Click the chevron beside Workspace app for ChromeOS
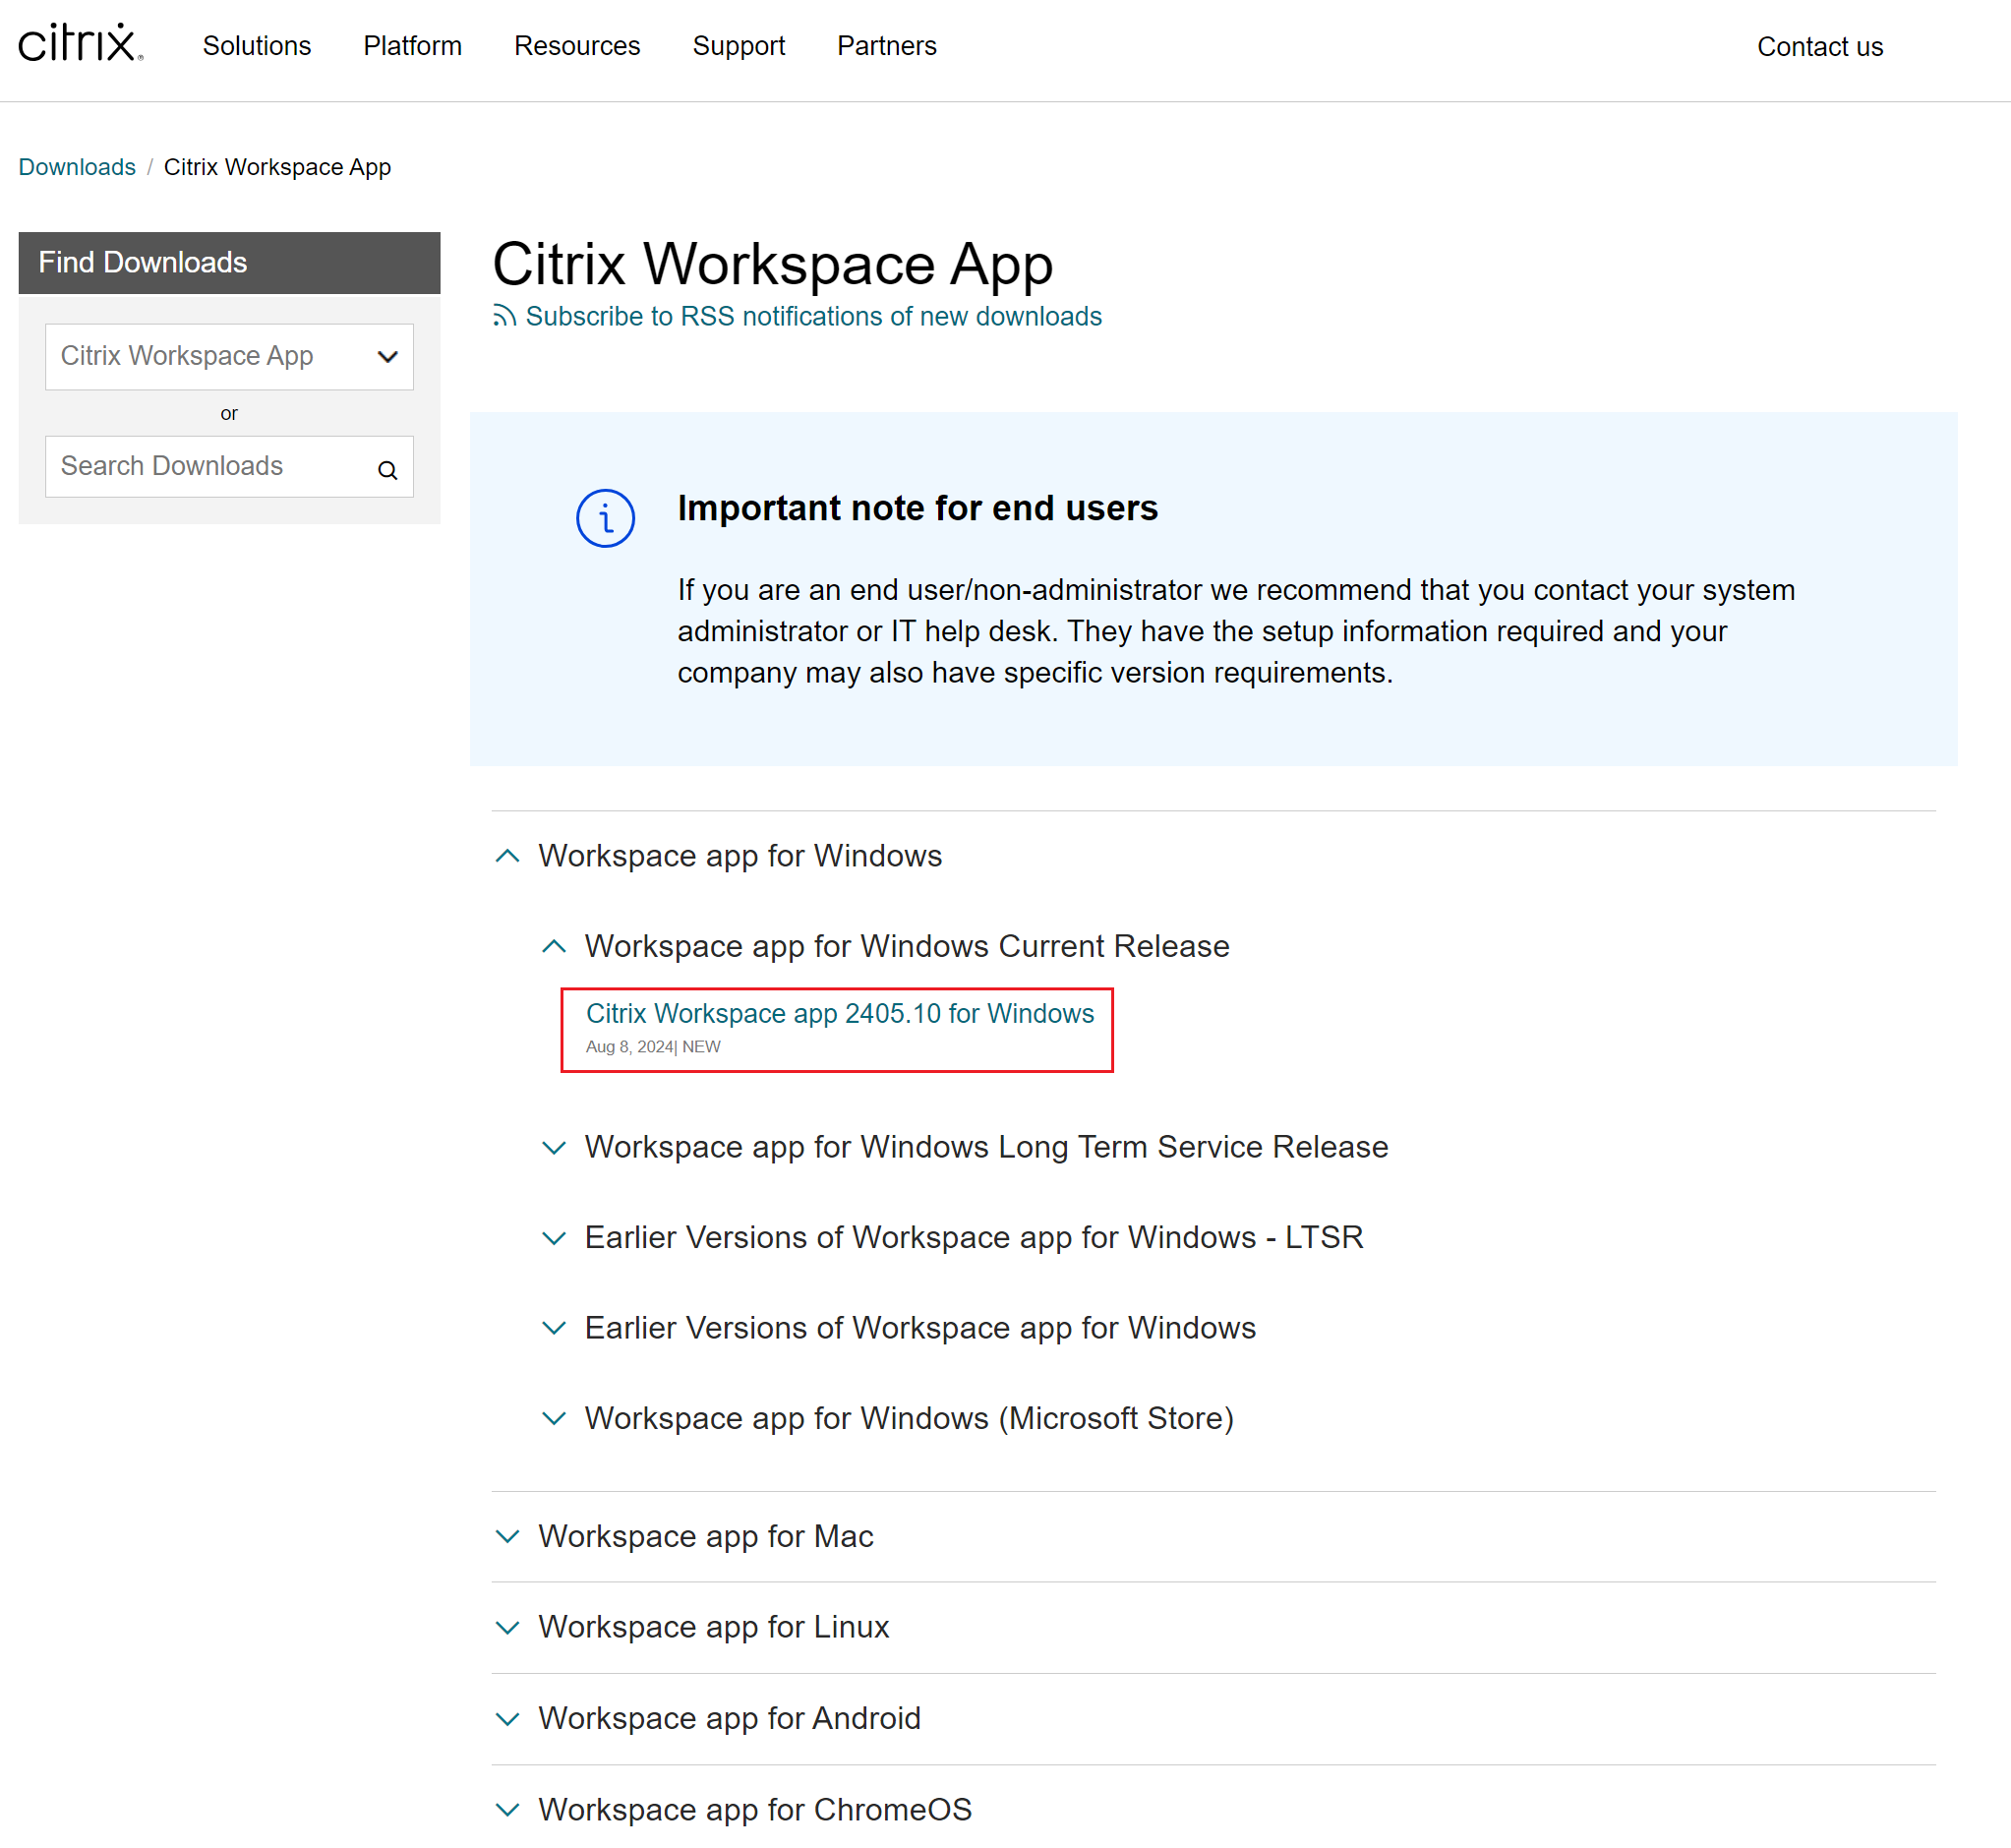 (507, 1809)
